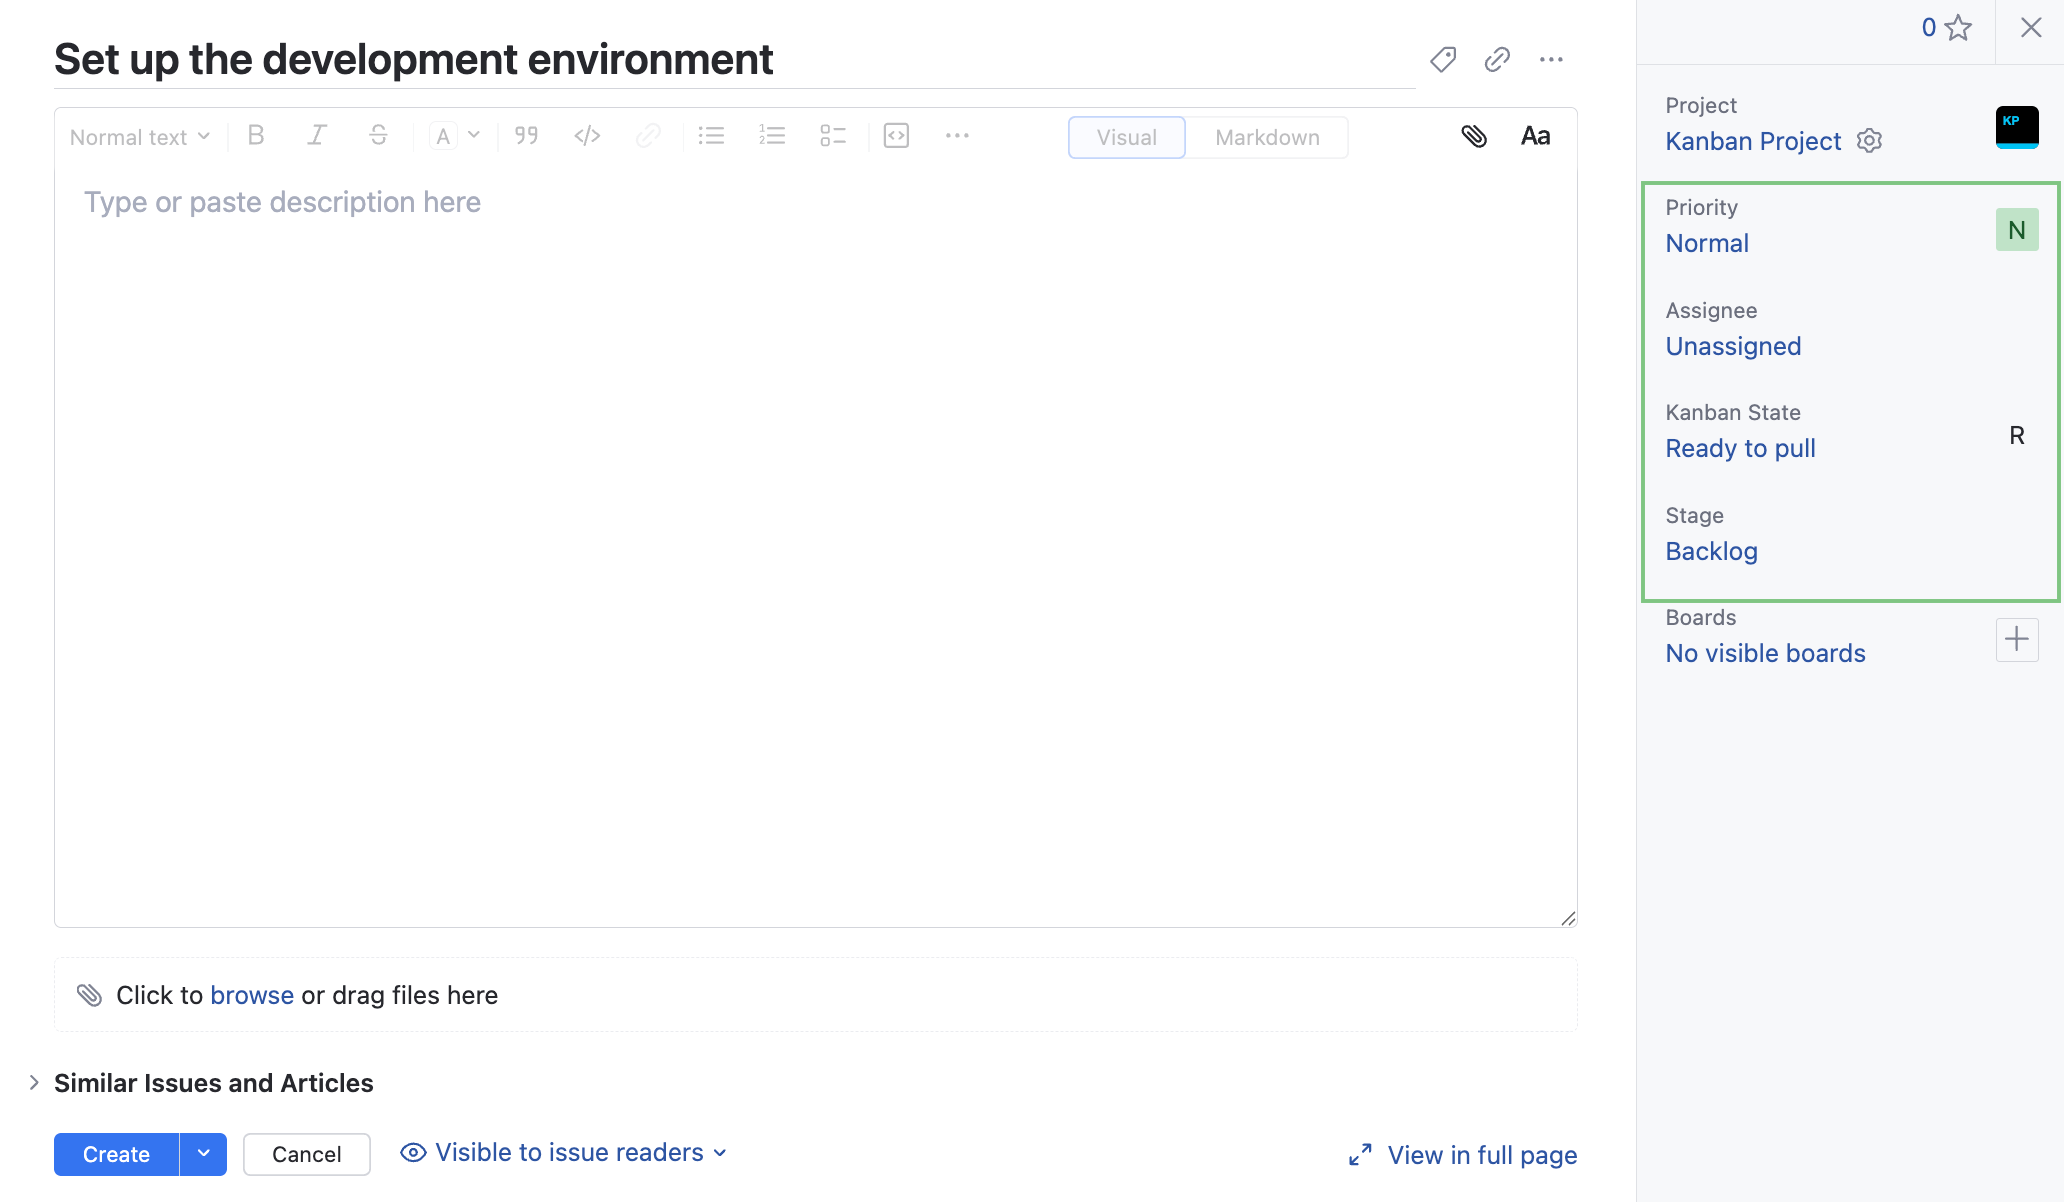This screenshot has width=2064, height=1202.
Task: Switch the editor to Visual mode
Action: (x=1126, y=138)
